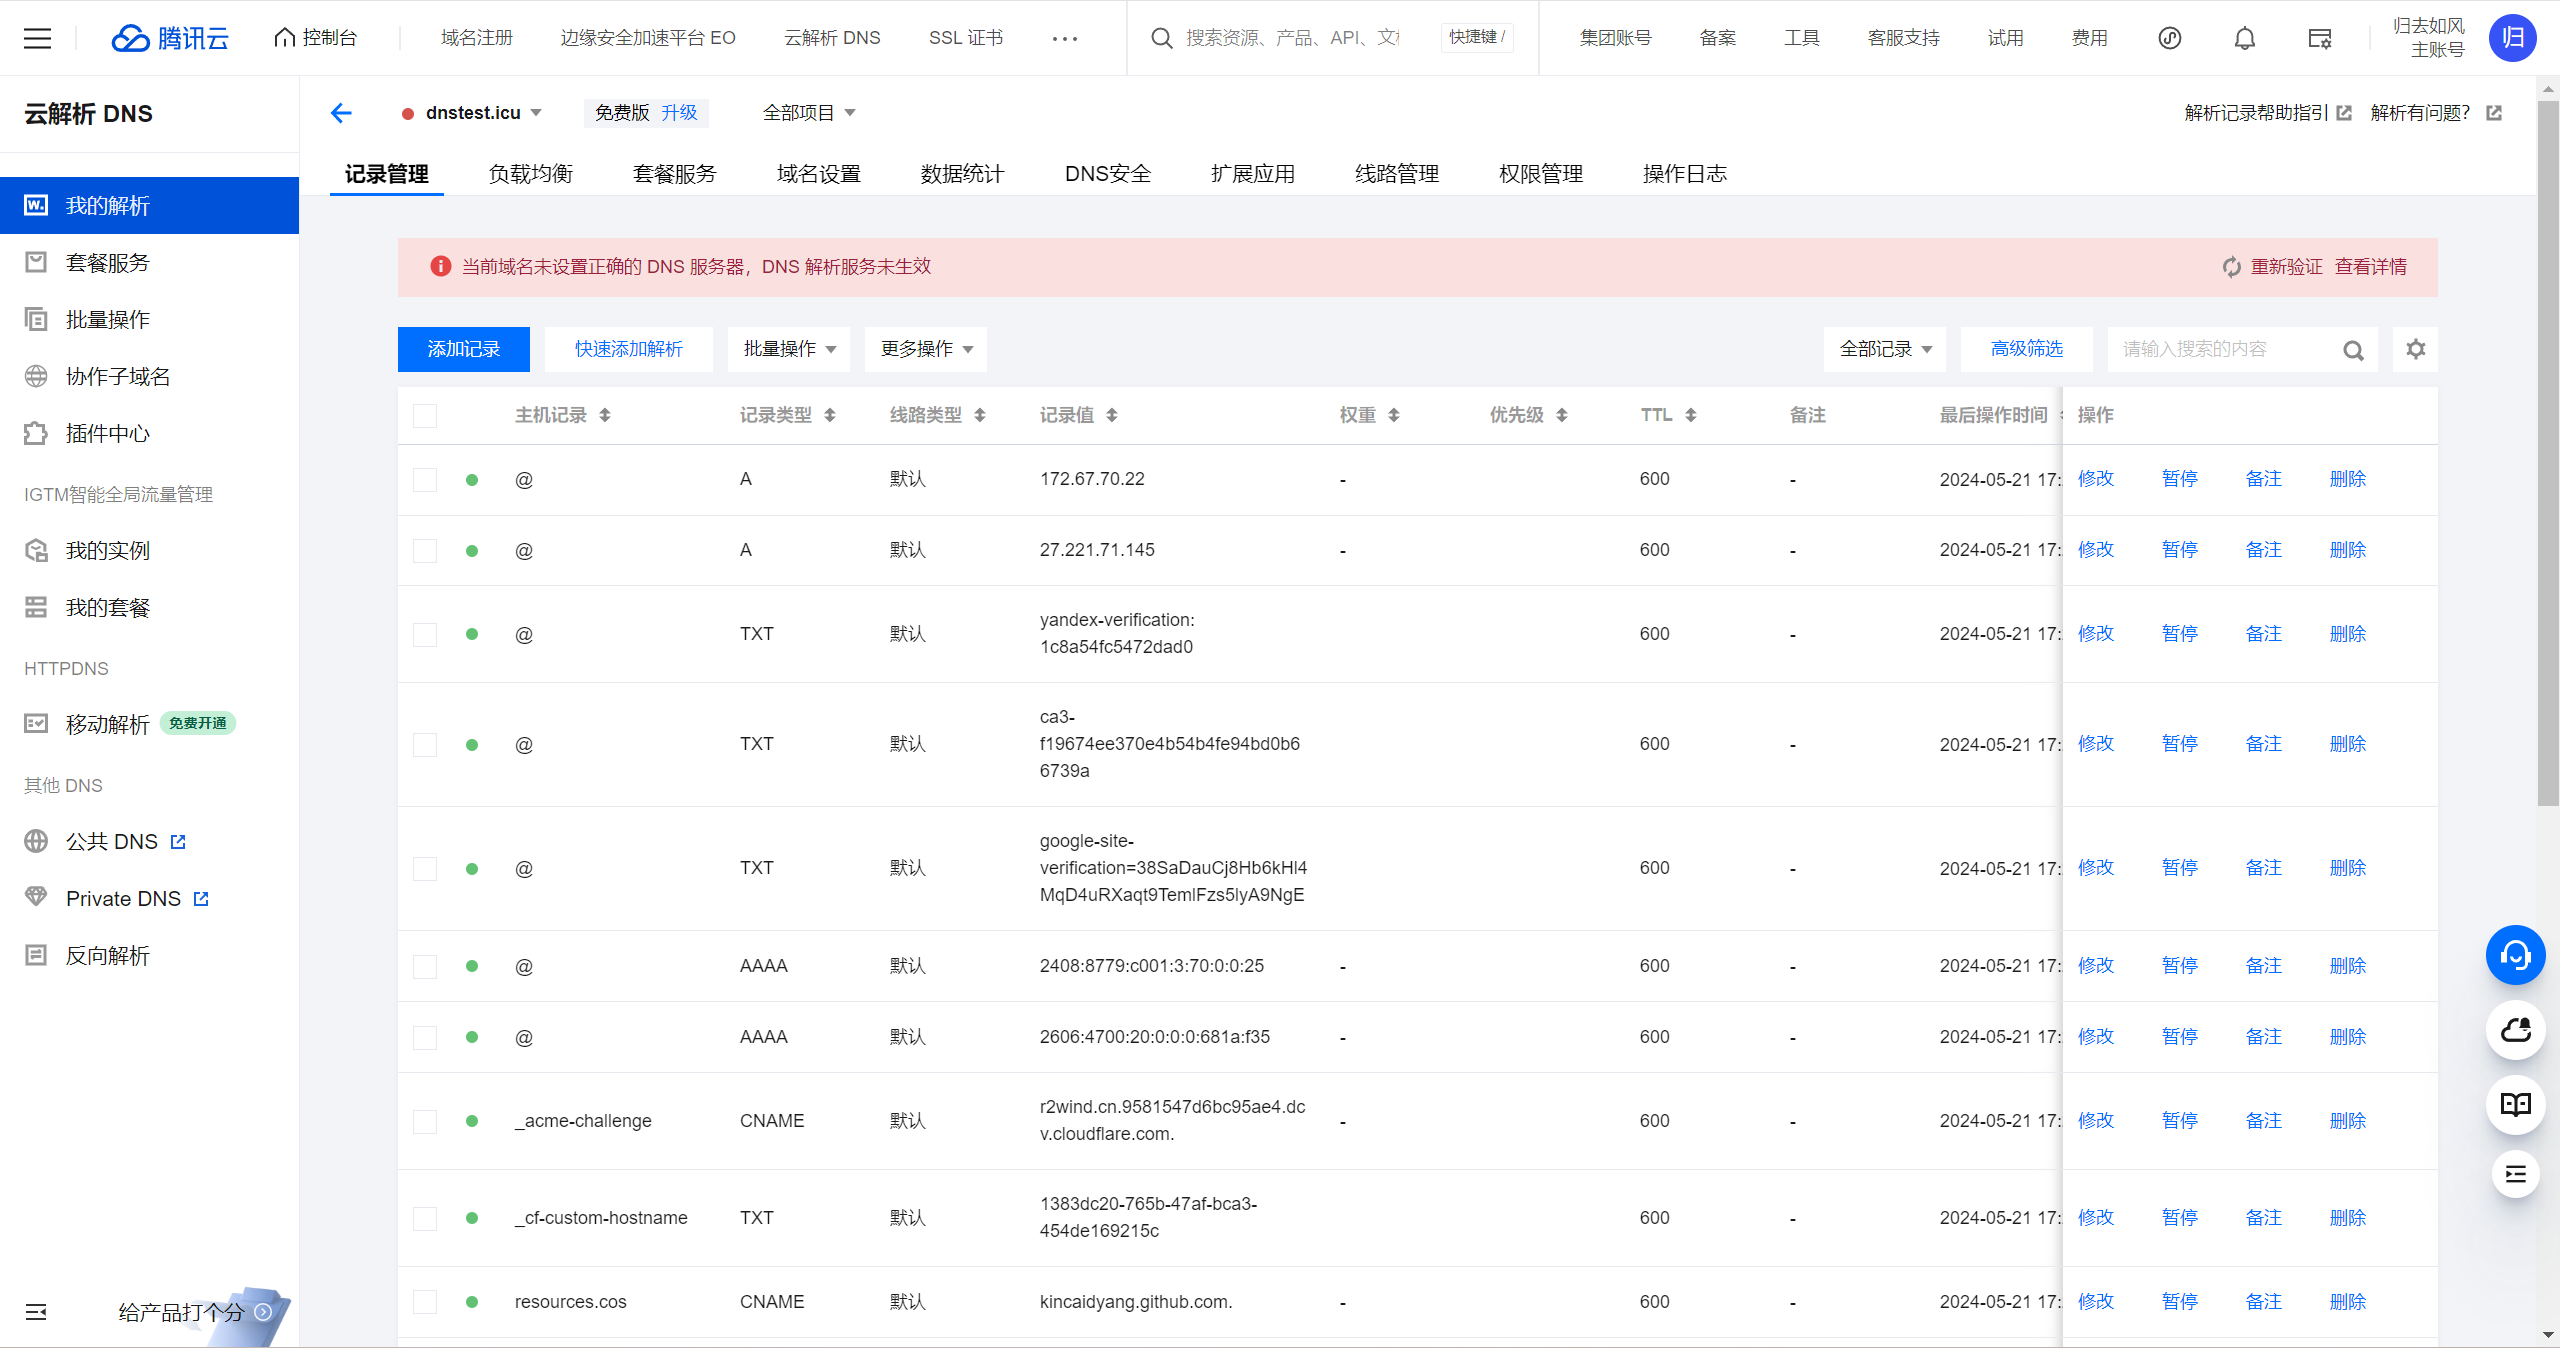Open the customer service headset floating button
The width and height of the screenshot is (2560, 1348).
pos(2515,956)
